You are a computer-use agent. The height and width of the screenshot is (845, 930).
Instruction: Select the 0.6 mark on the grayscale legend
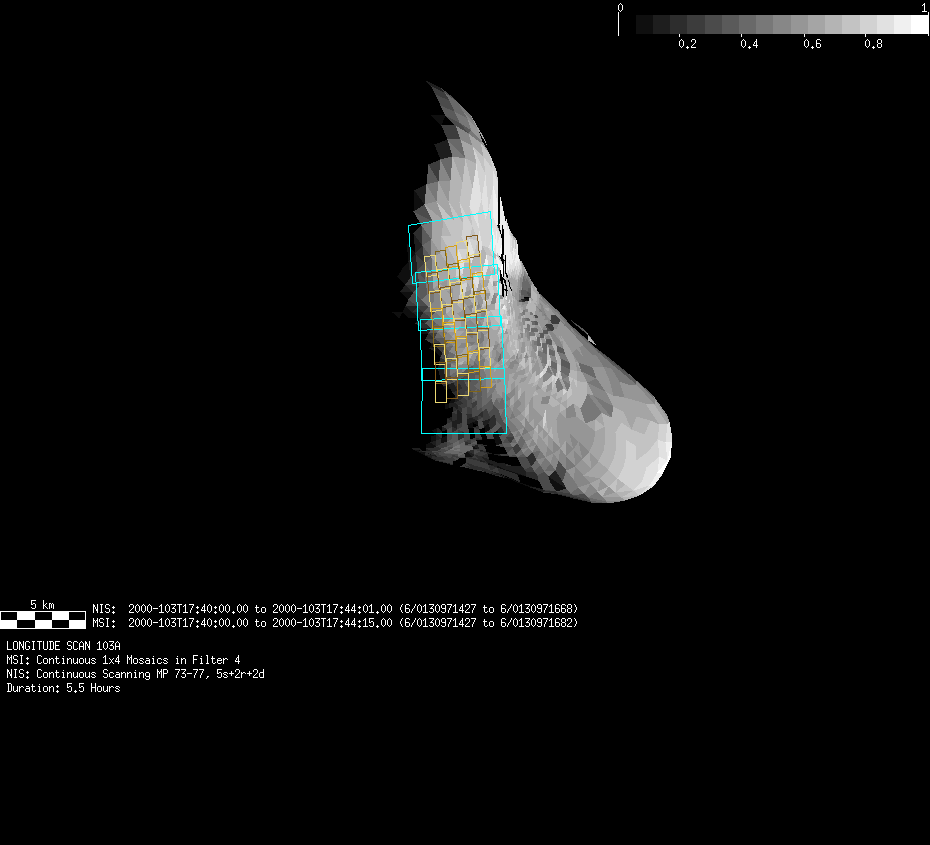pyautogui.click(x=811, y=44)
